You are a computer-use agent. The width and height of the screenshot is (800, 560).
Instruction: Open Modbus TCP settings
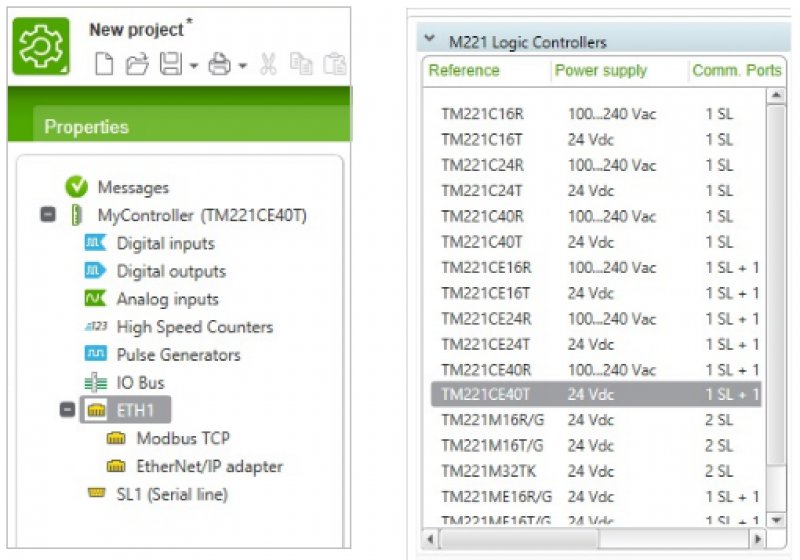click(x=183, y=438)
